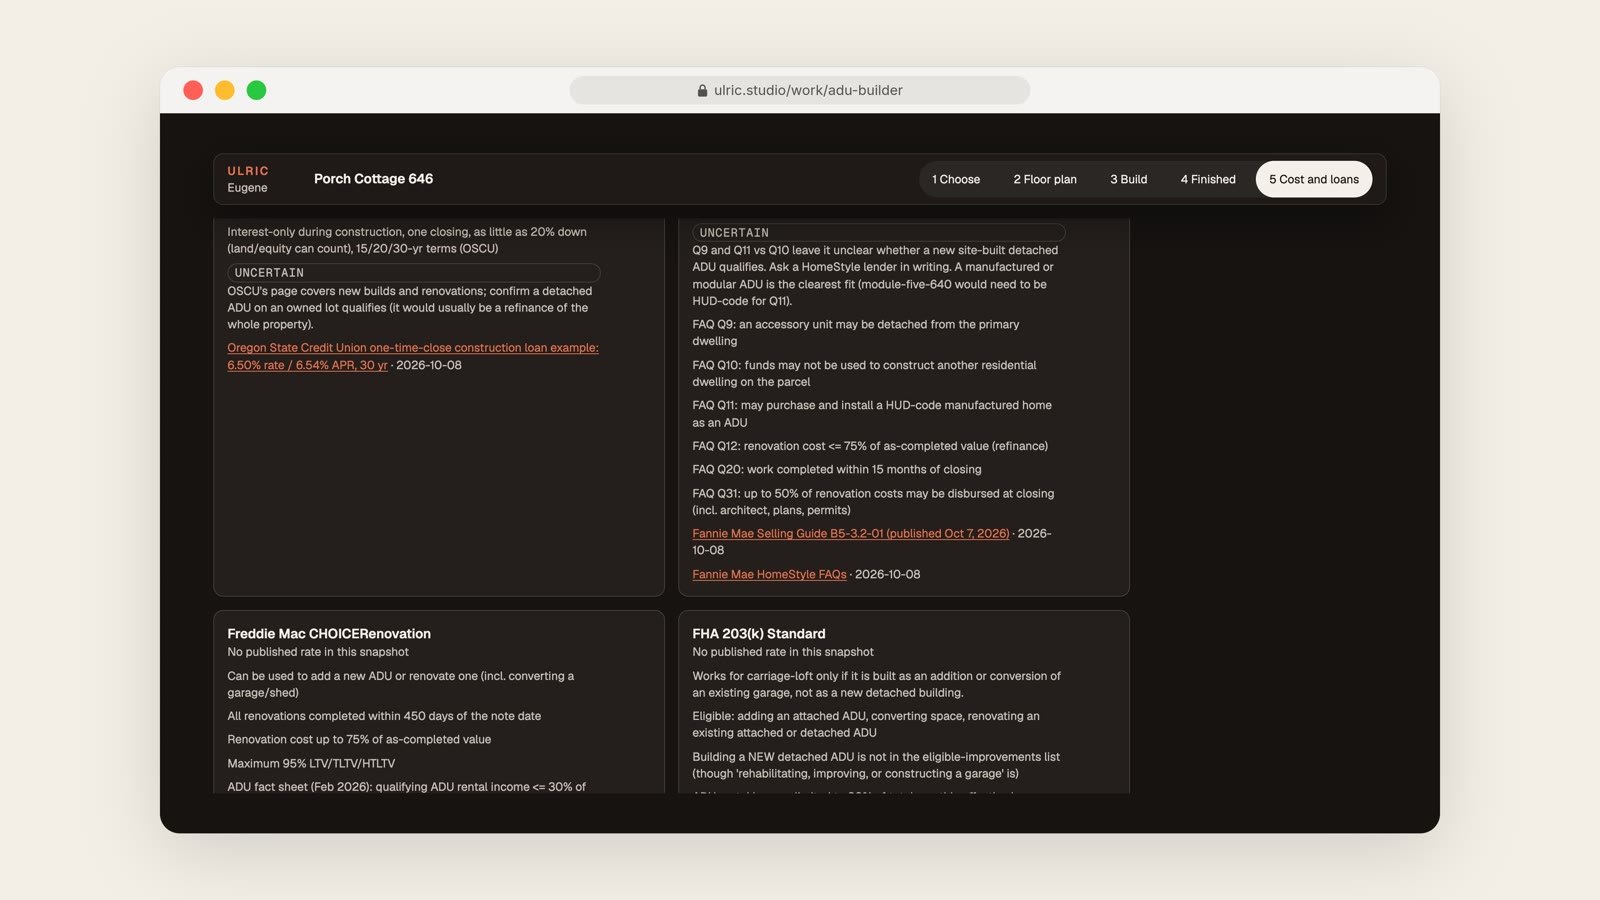The height and width of the screenshot is (900, 1600).
Task: Click the FAQ Q9 accessory unit detached line
Action: click(x=856, y=332)
